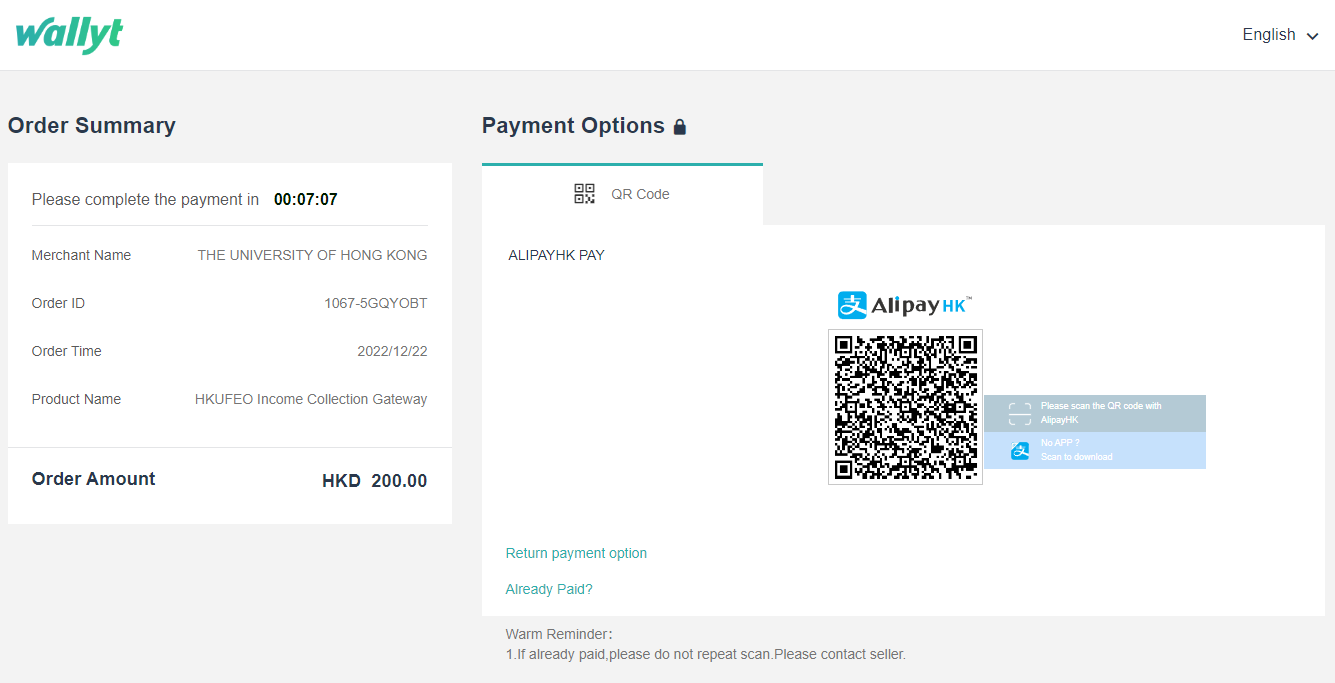The height and width of the screenshot is (683, 1335).
Task: Click the language dropdown chevron arrow
Action: tap(1313, 36)
